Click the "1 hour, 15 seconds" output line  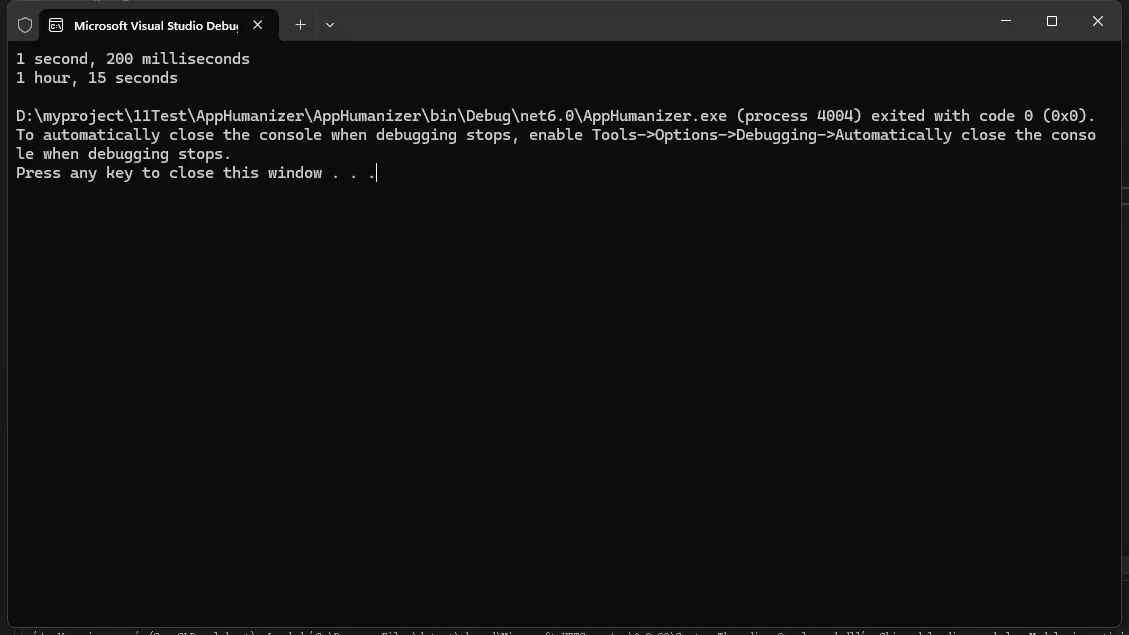[97, 78]
